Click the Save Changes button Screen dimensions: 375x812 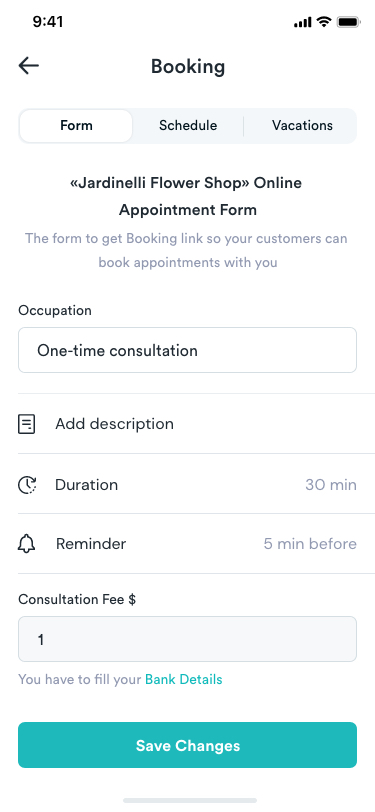188,745
